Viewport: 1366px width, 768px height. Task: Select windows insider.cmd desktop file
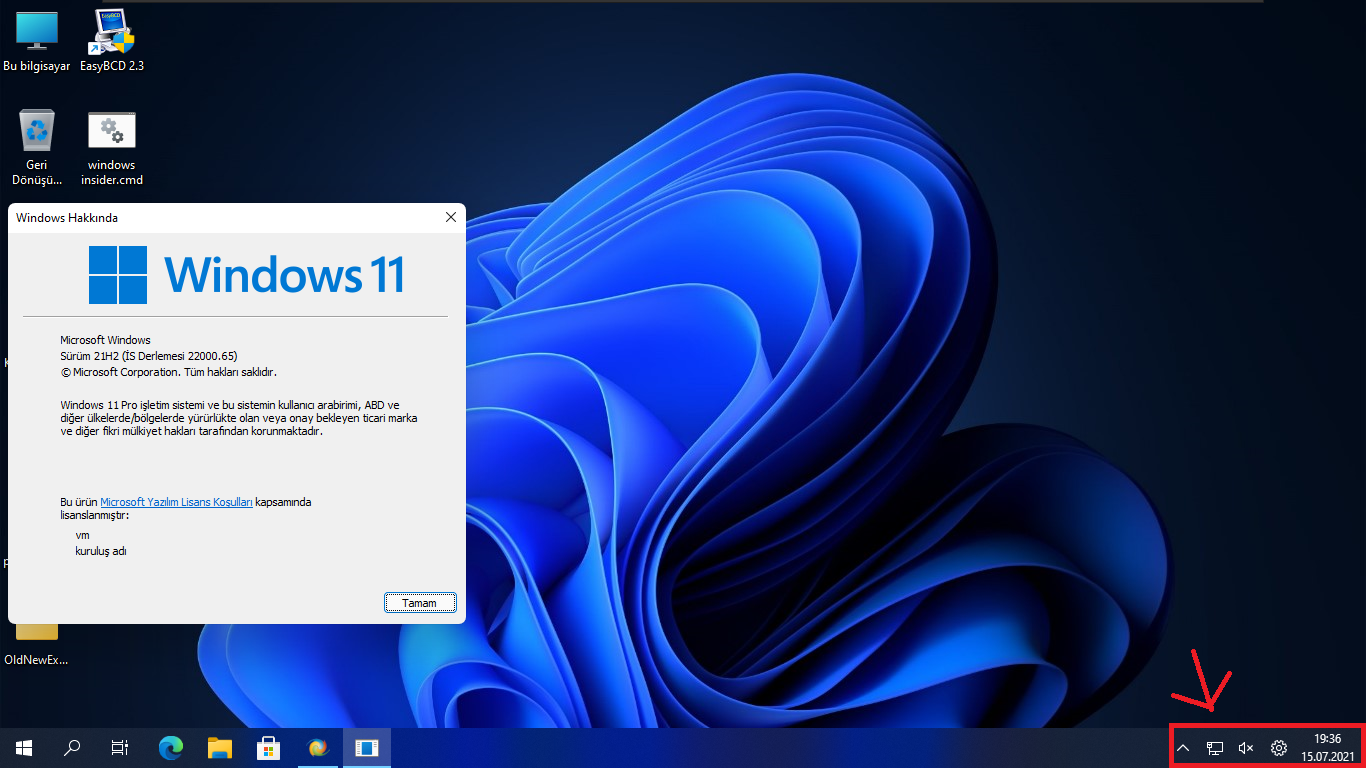[x=112, y=148]
